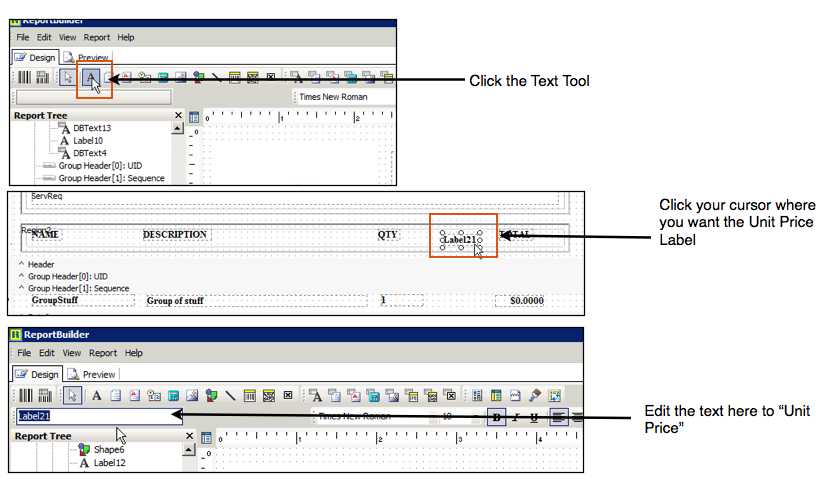Open the Report menu in top ReportBuilder window
The image size is (837, 491).
click(97, 37)
